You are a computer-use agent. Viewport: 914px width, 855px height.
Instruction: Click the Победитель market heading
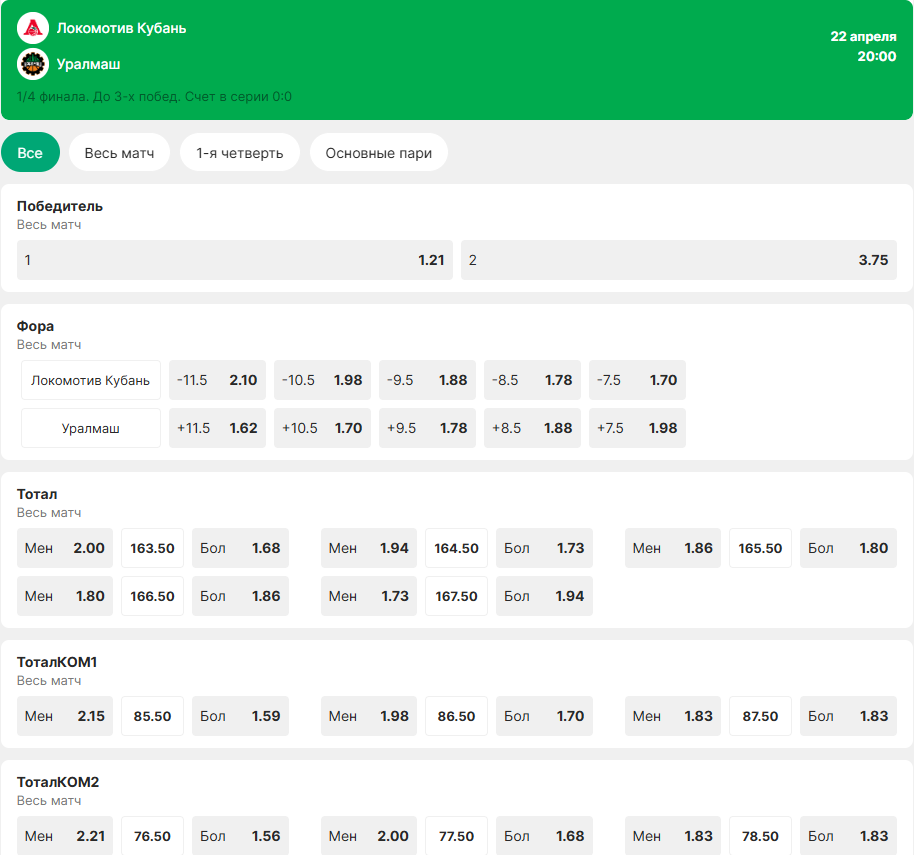[x=59, y=206]
